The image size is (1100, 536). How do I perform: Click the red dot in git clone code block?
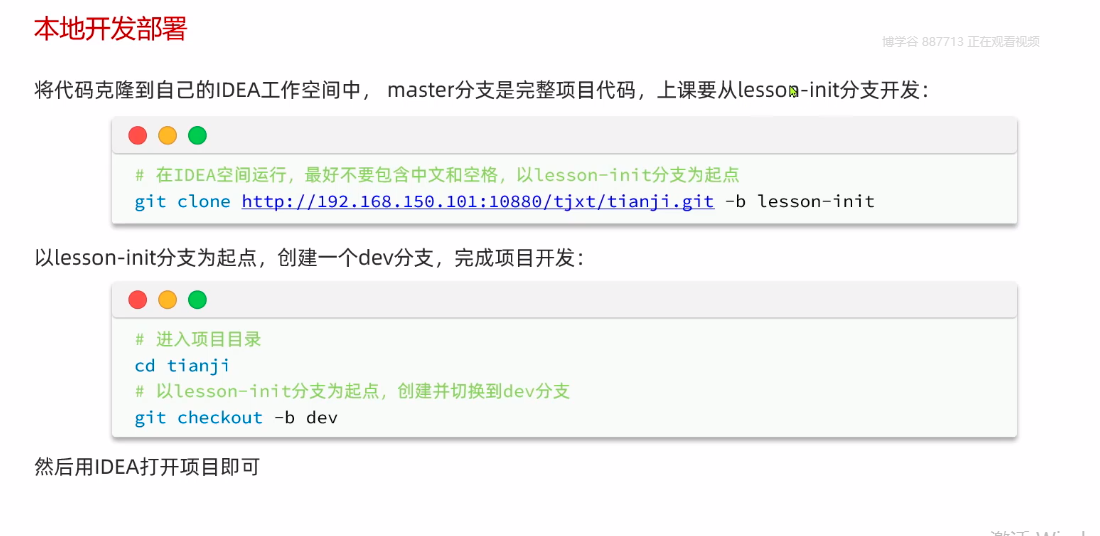click(138, 136)
